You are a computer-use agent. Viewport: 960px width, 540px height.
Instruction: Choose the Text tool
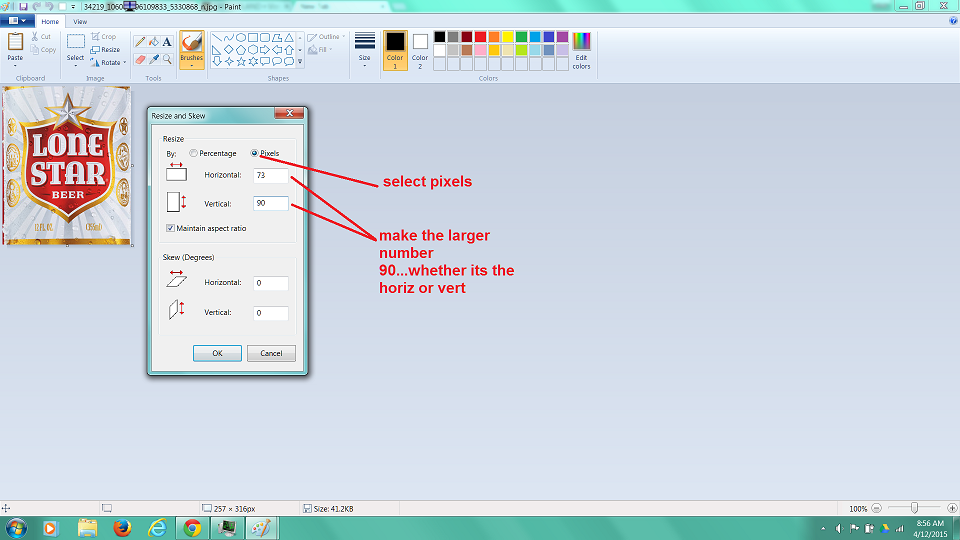[167, 42]
